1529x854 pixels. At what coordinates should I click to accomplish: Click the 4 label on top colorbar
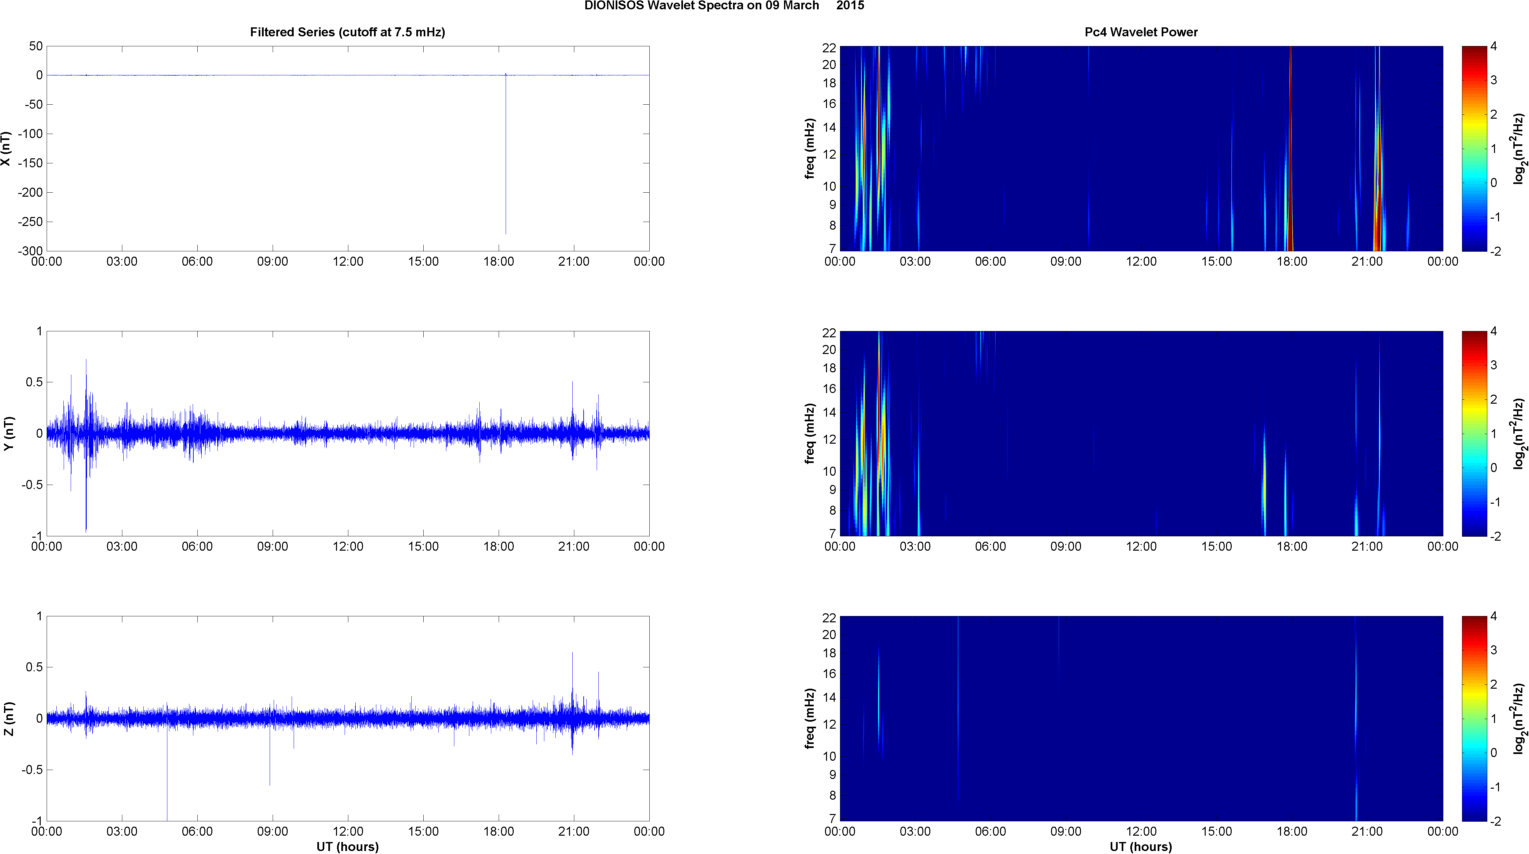1494,46
